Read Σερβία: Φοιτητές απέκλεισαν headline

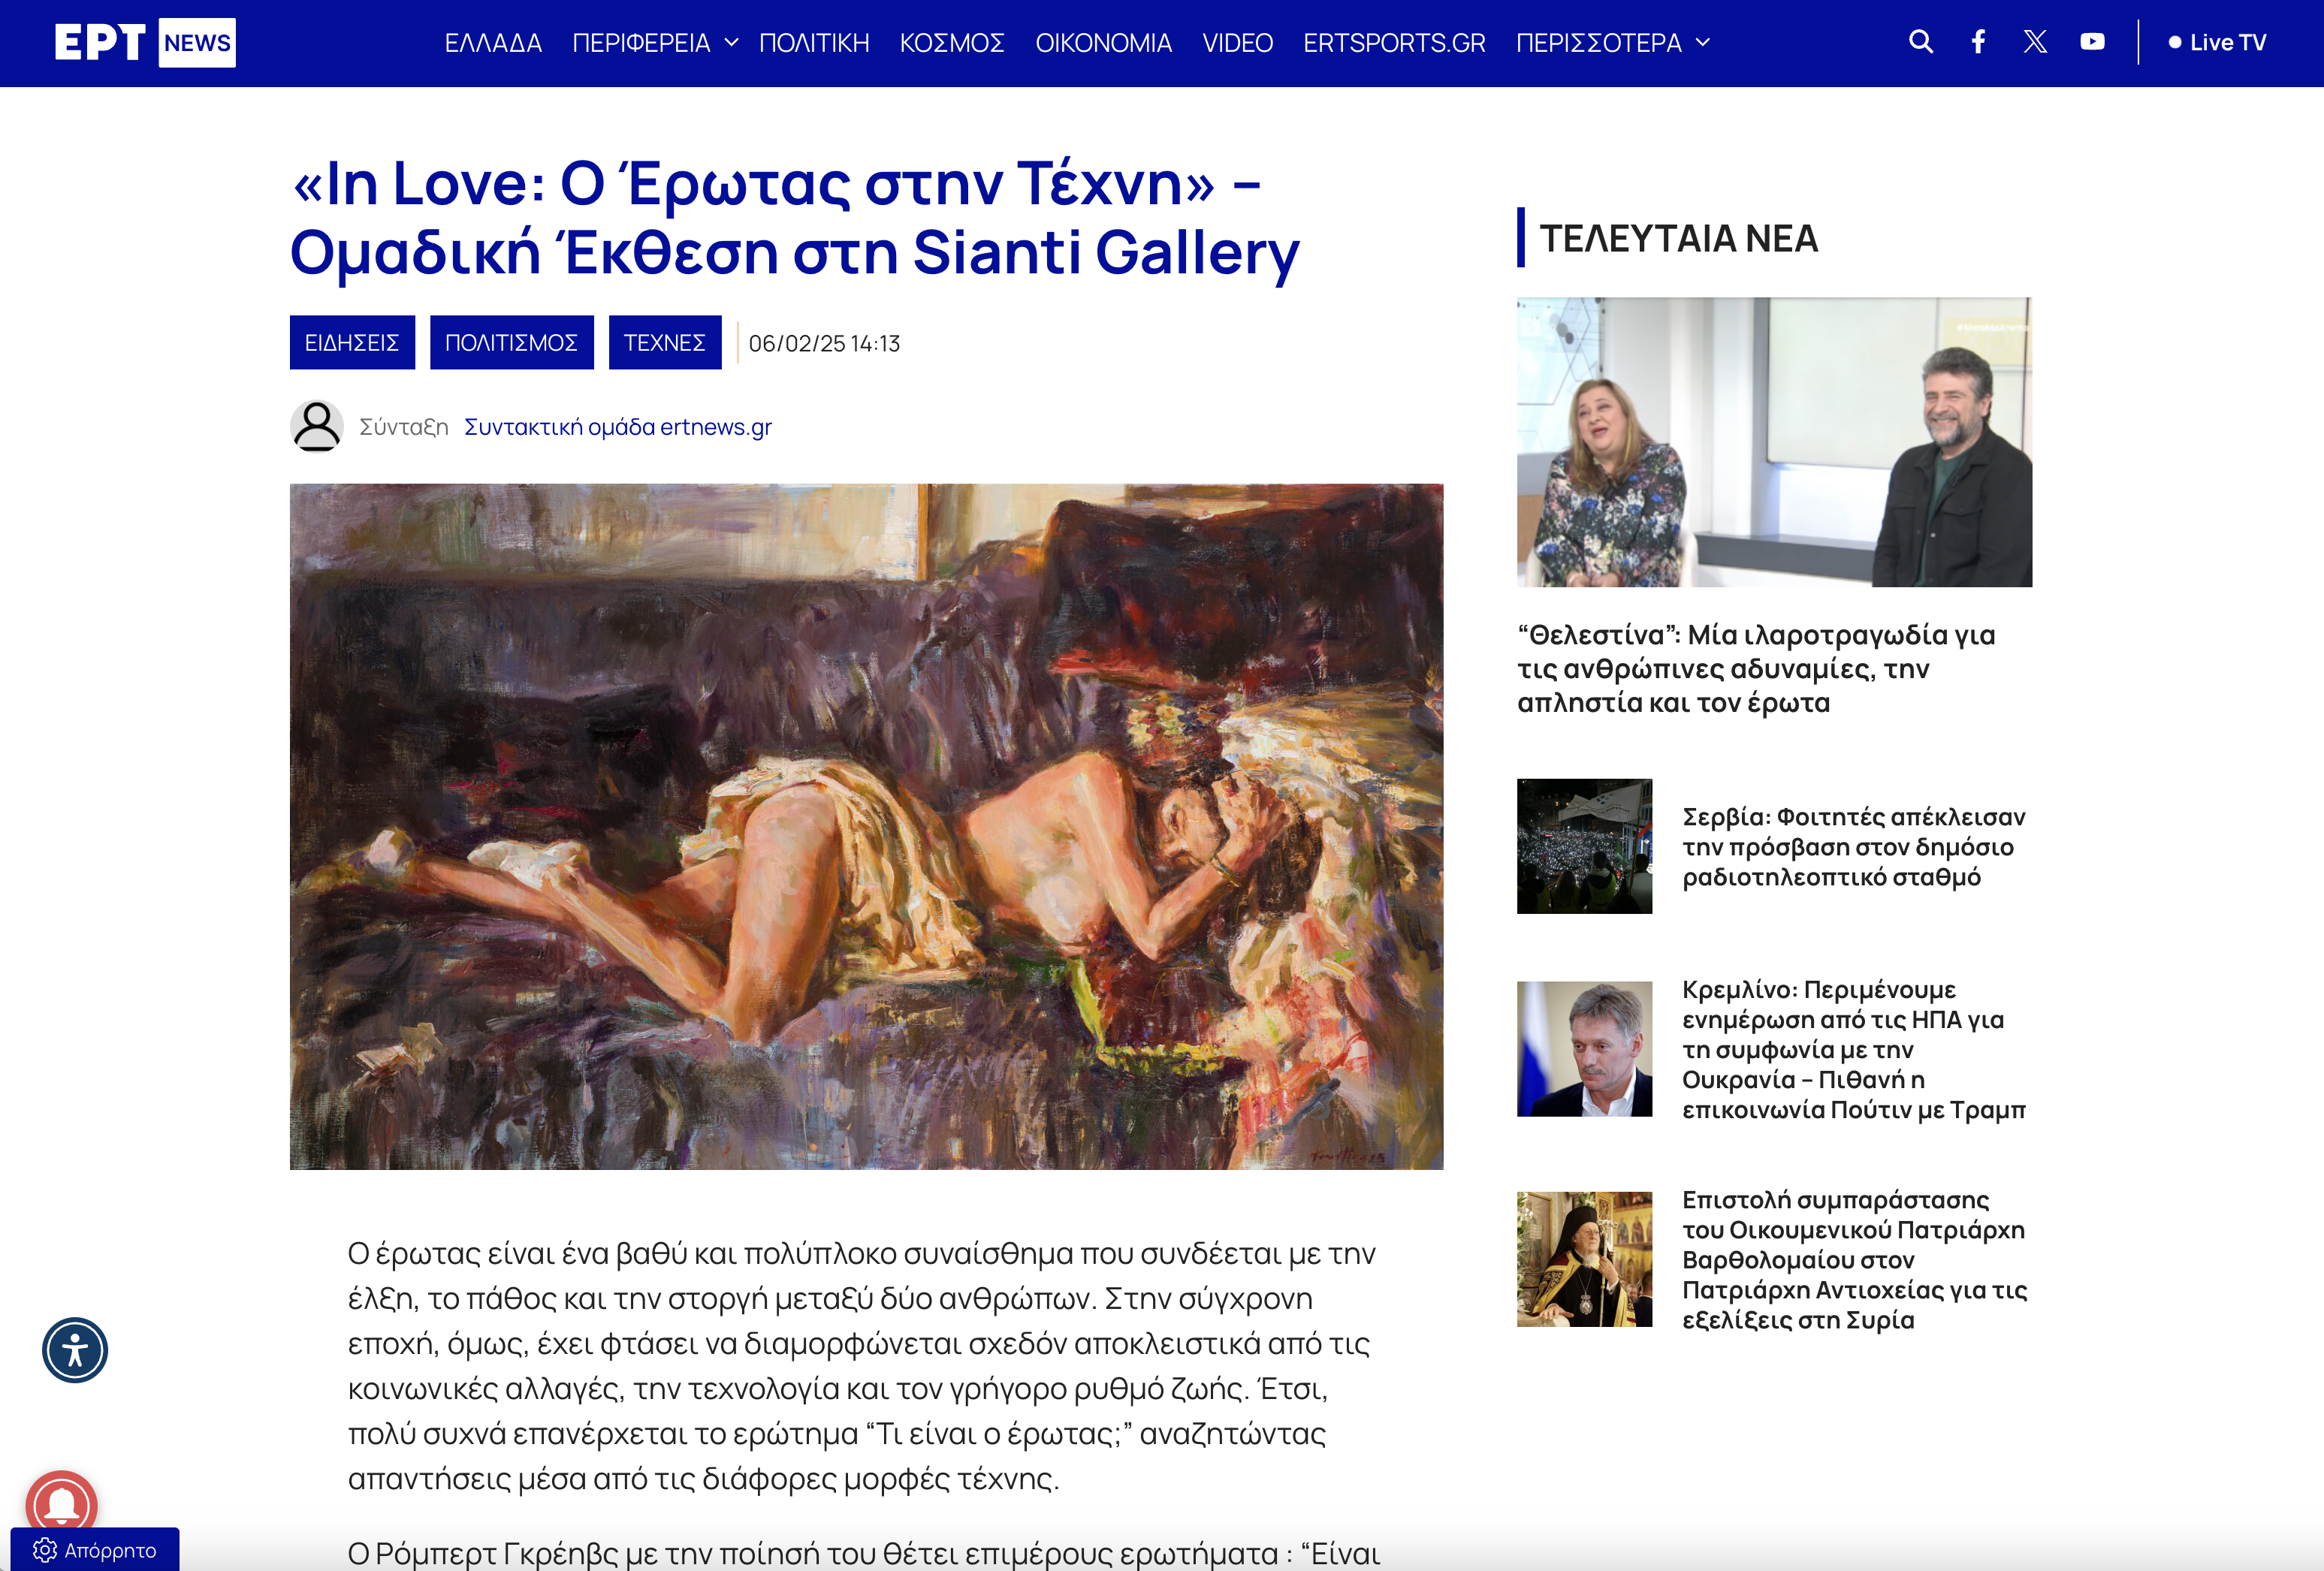[x=1853, y=847]
